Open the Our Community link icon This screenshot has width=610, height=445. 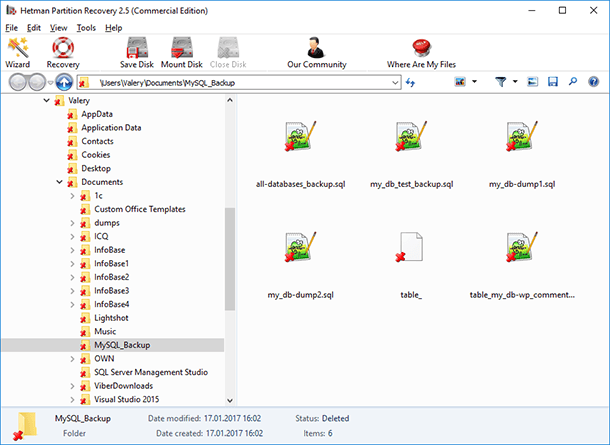pyautogui.click(x=316, y=47)
